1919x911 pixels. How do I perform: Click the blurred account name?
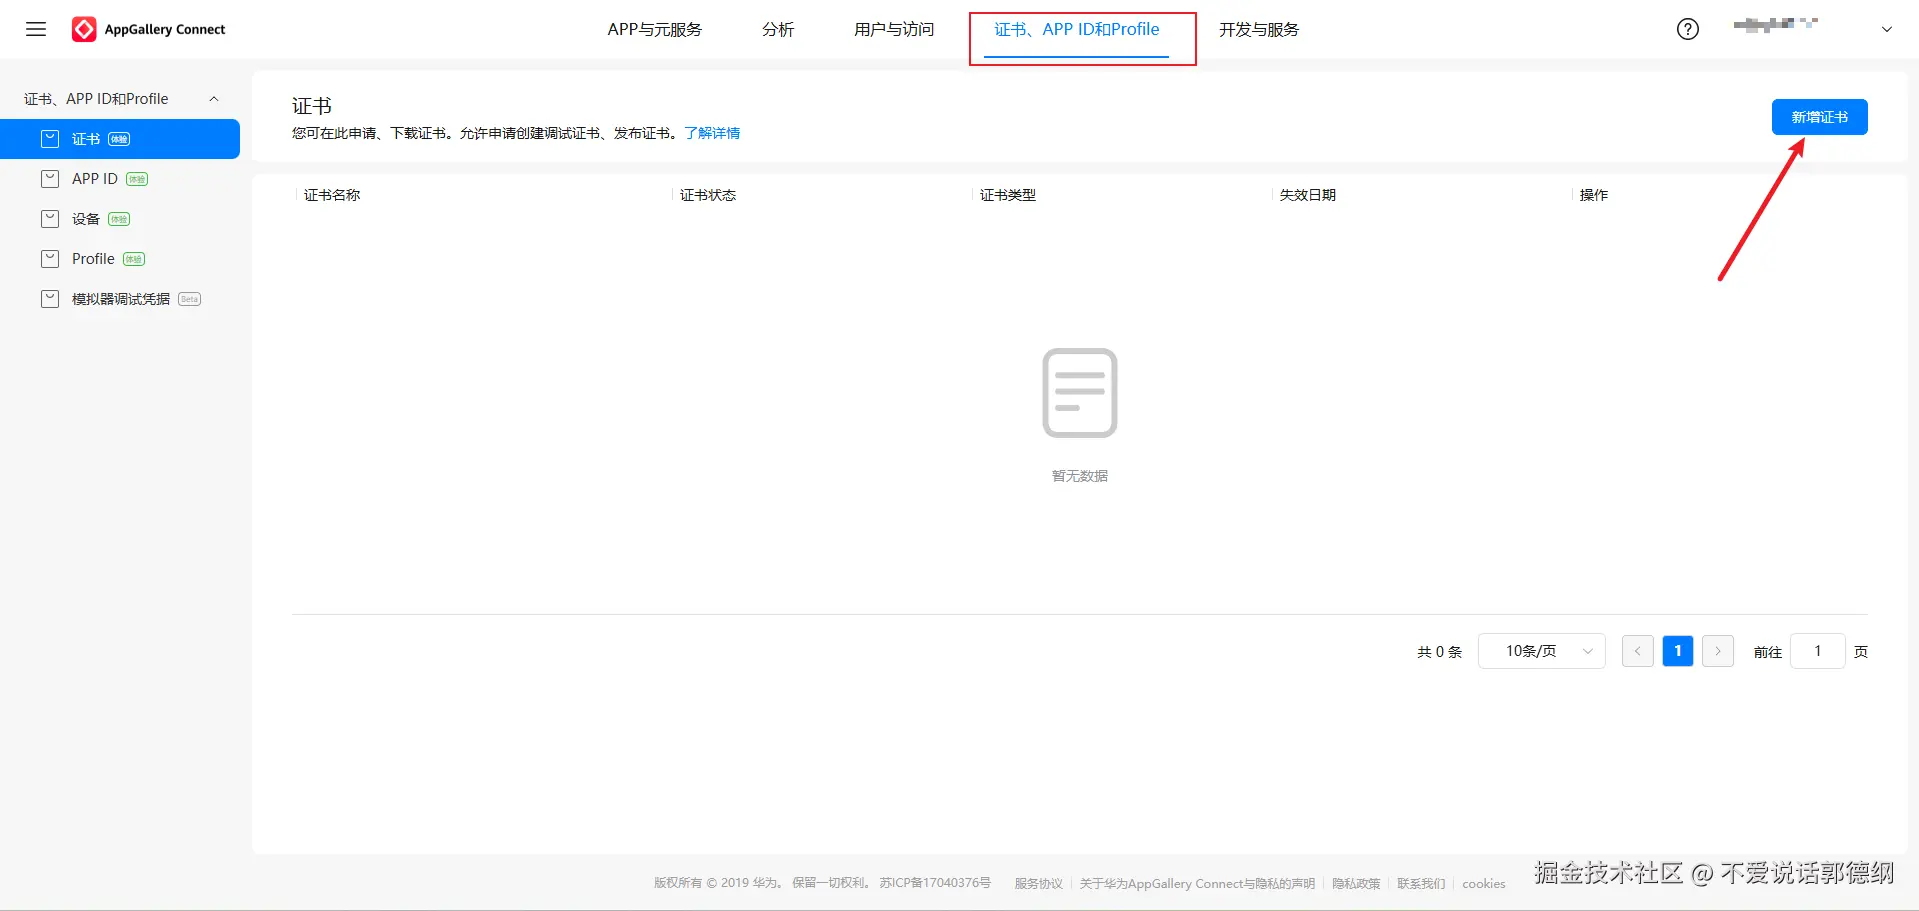[x=1776, y=25]
